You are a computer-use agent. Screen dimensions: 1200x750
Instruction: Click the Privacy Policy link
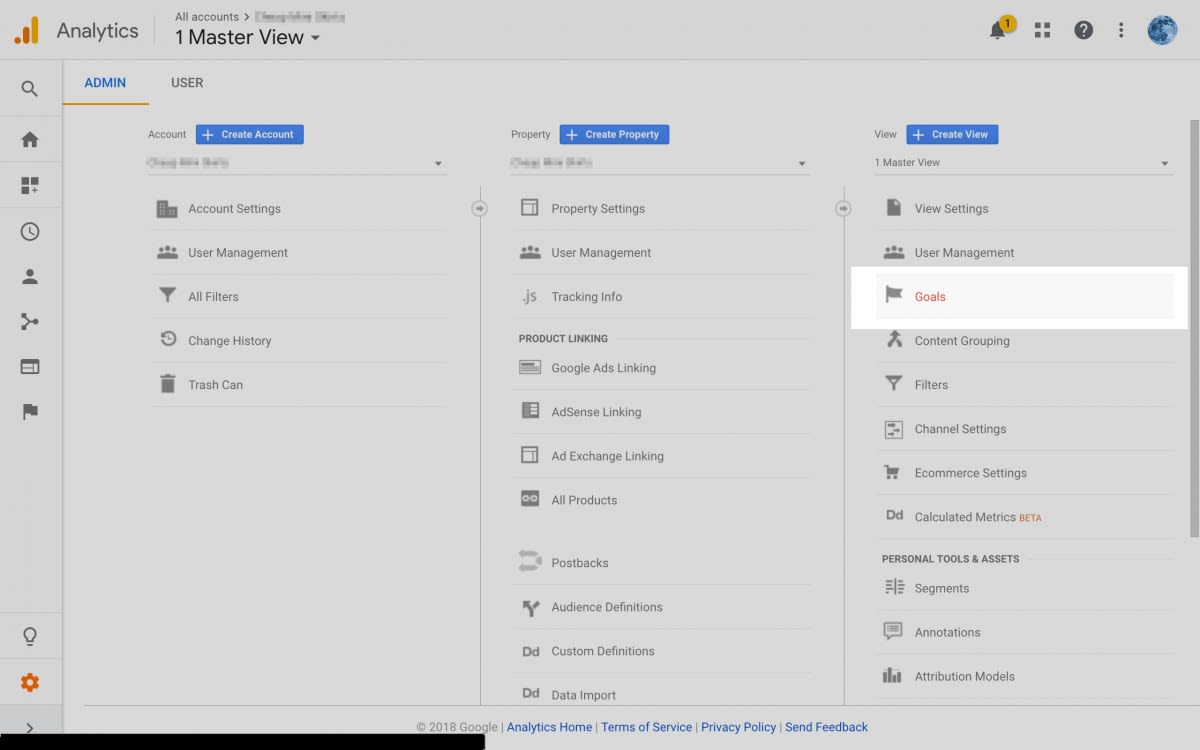(738, 727)
